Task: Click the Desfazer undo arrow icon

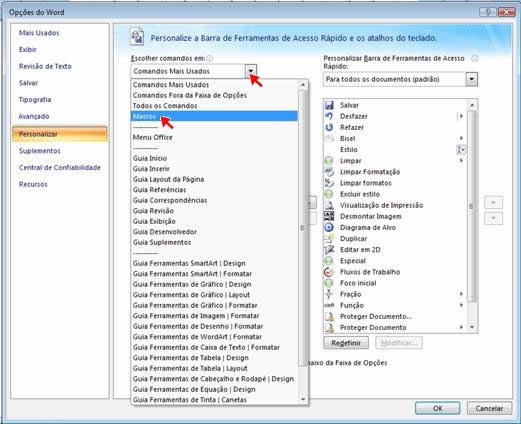Action: click(x=329, y=116)
